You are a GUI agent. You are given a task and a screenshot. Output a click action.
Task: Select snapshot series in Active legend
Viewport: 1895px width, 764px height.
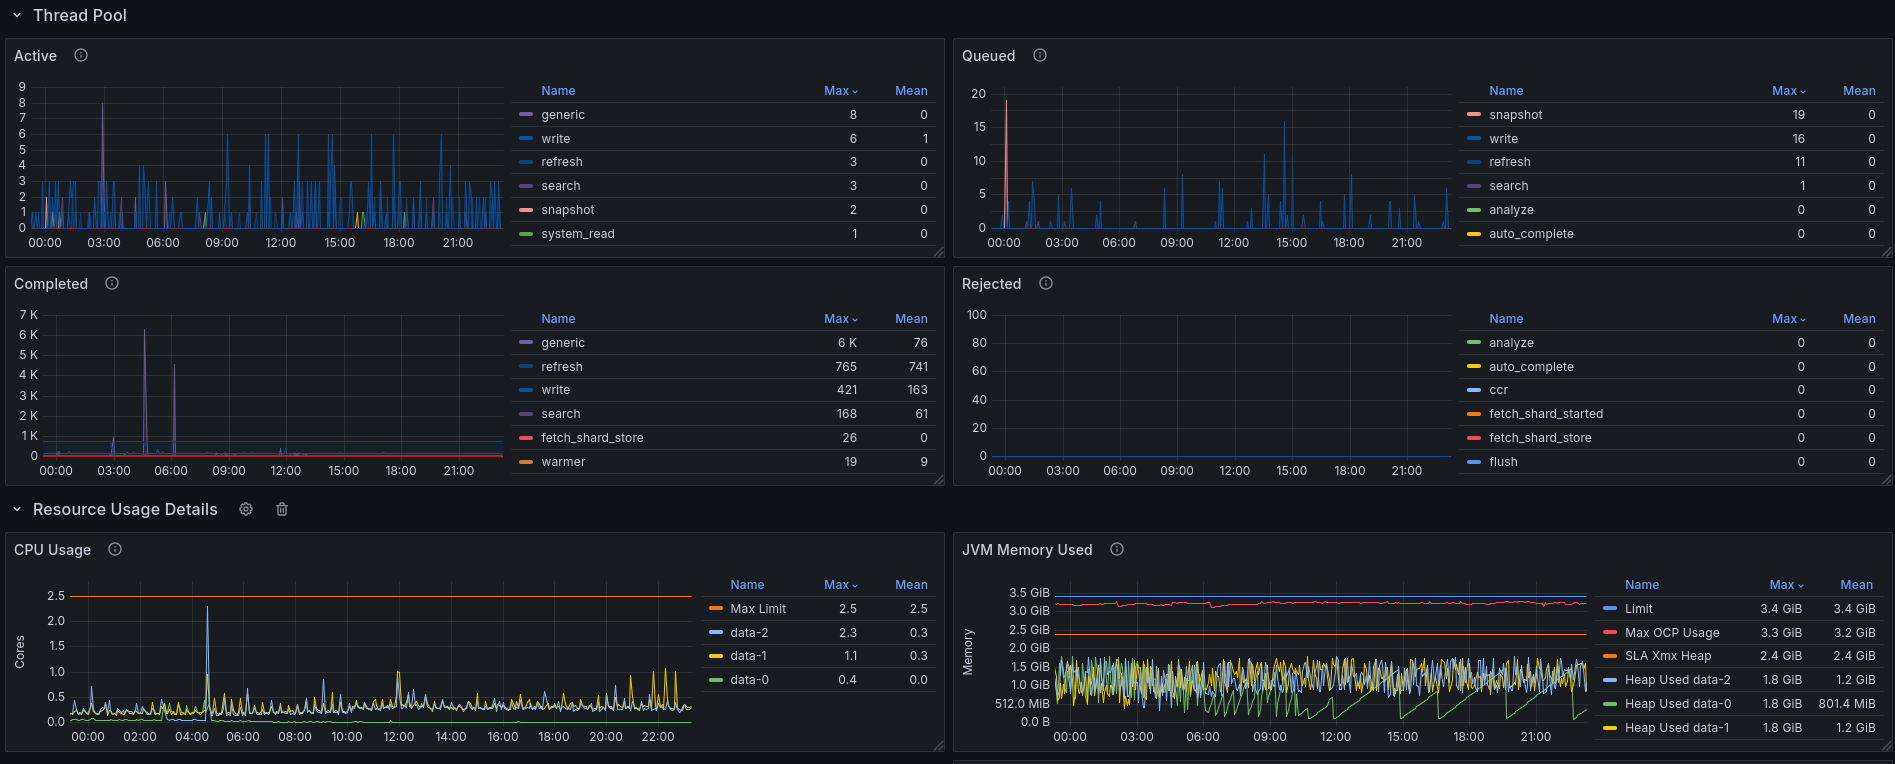567,210
